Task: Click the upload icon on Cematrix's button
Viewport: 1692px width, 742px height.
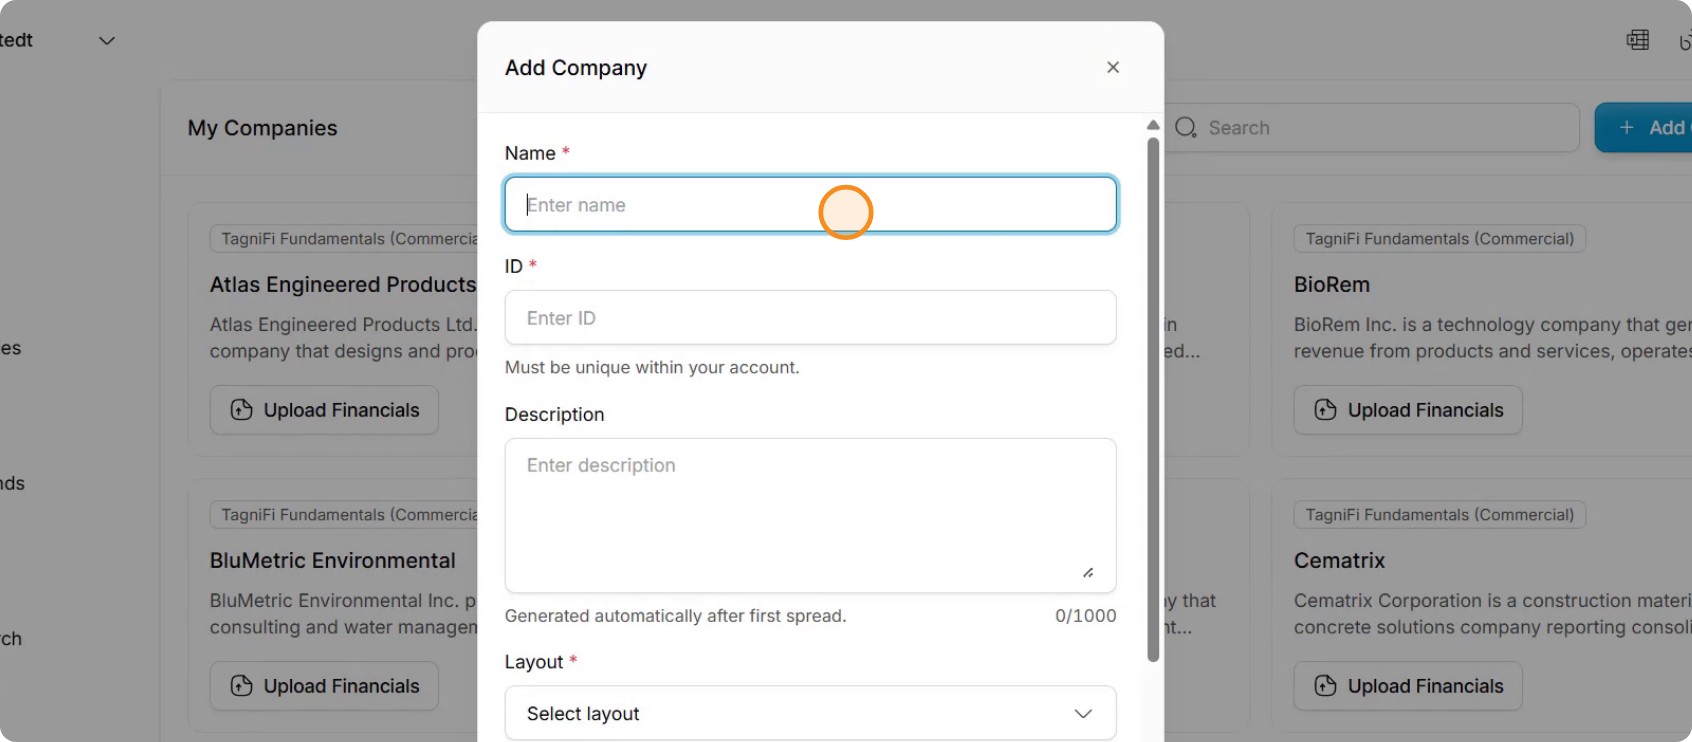Action: (x=1325, y=686)
